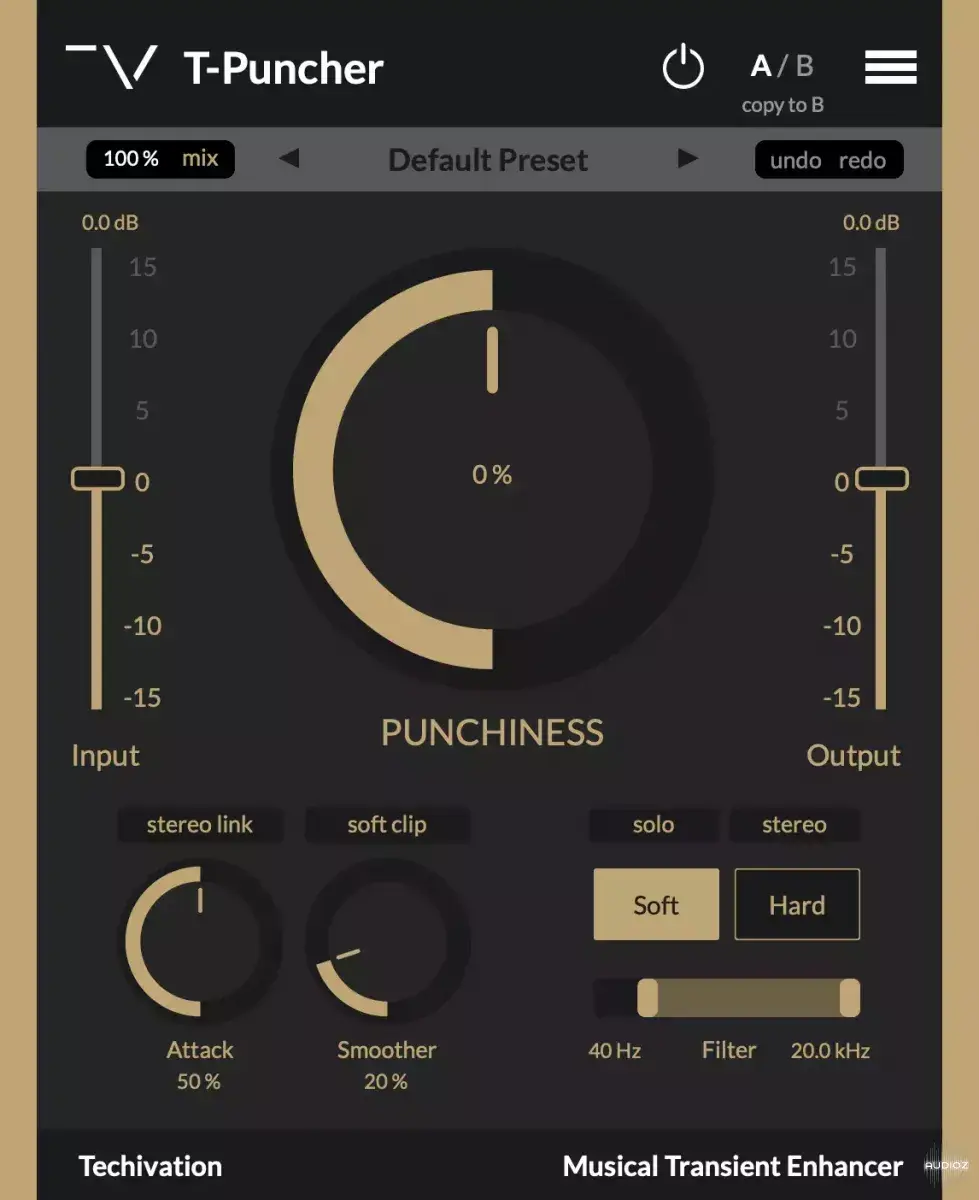Open the Default Preset name
This screenshot has width=979, height=1200.
tap(488, 160)
